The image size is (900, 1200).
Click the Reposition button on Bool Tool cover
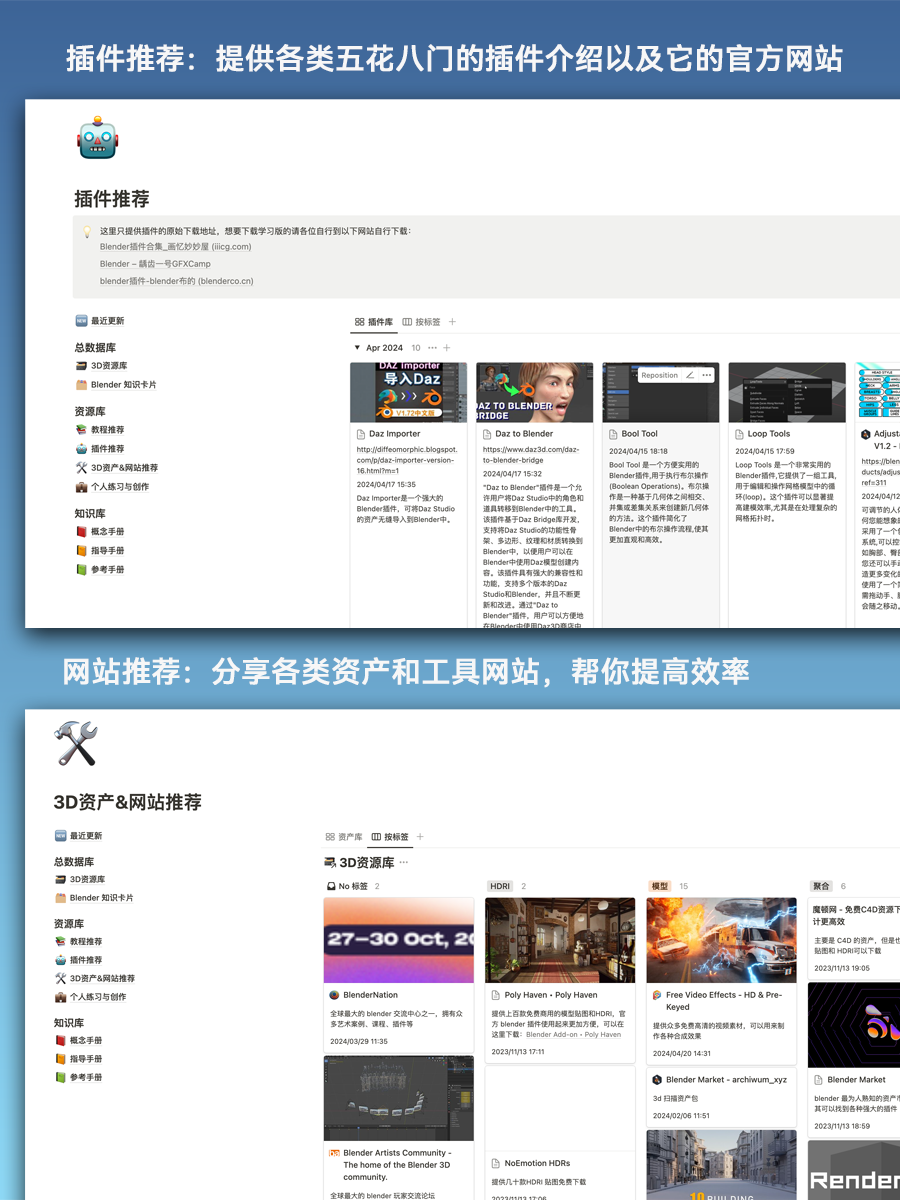[x=659, y=375]
